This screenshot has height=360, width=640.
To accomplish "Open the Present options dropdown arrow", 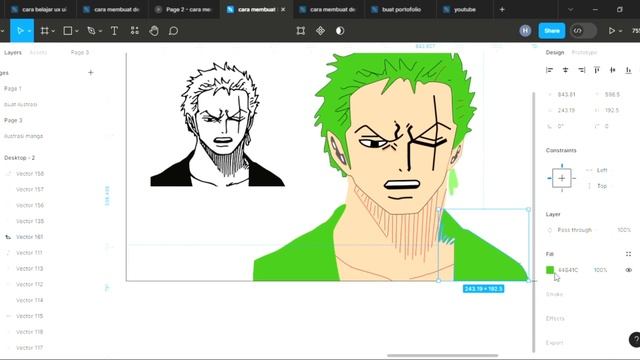I will coord(620,31).
